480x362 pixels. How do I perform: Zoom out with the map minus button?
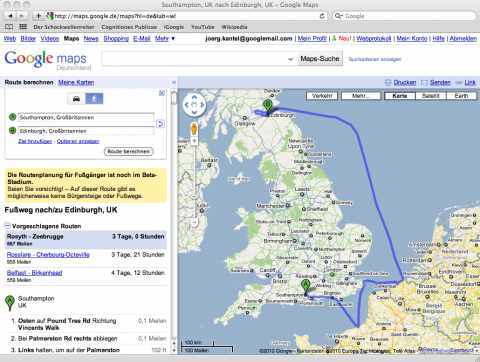194,222
